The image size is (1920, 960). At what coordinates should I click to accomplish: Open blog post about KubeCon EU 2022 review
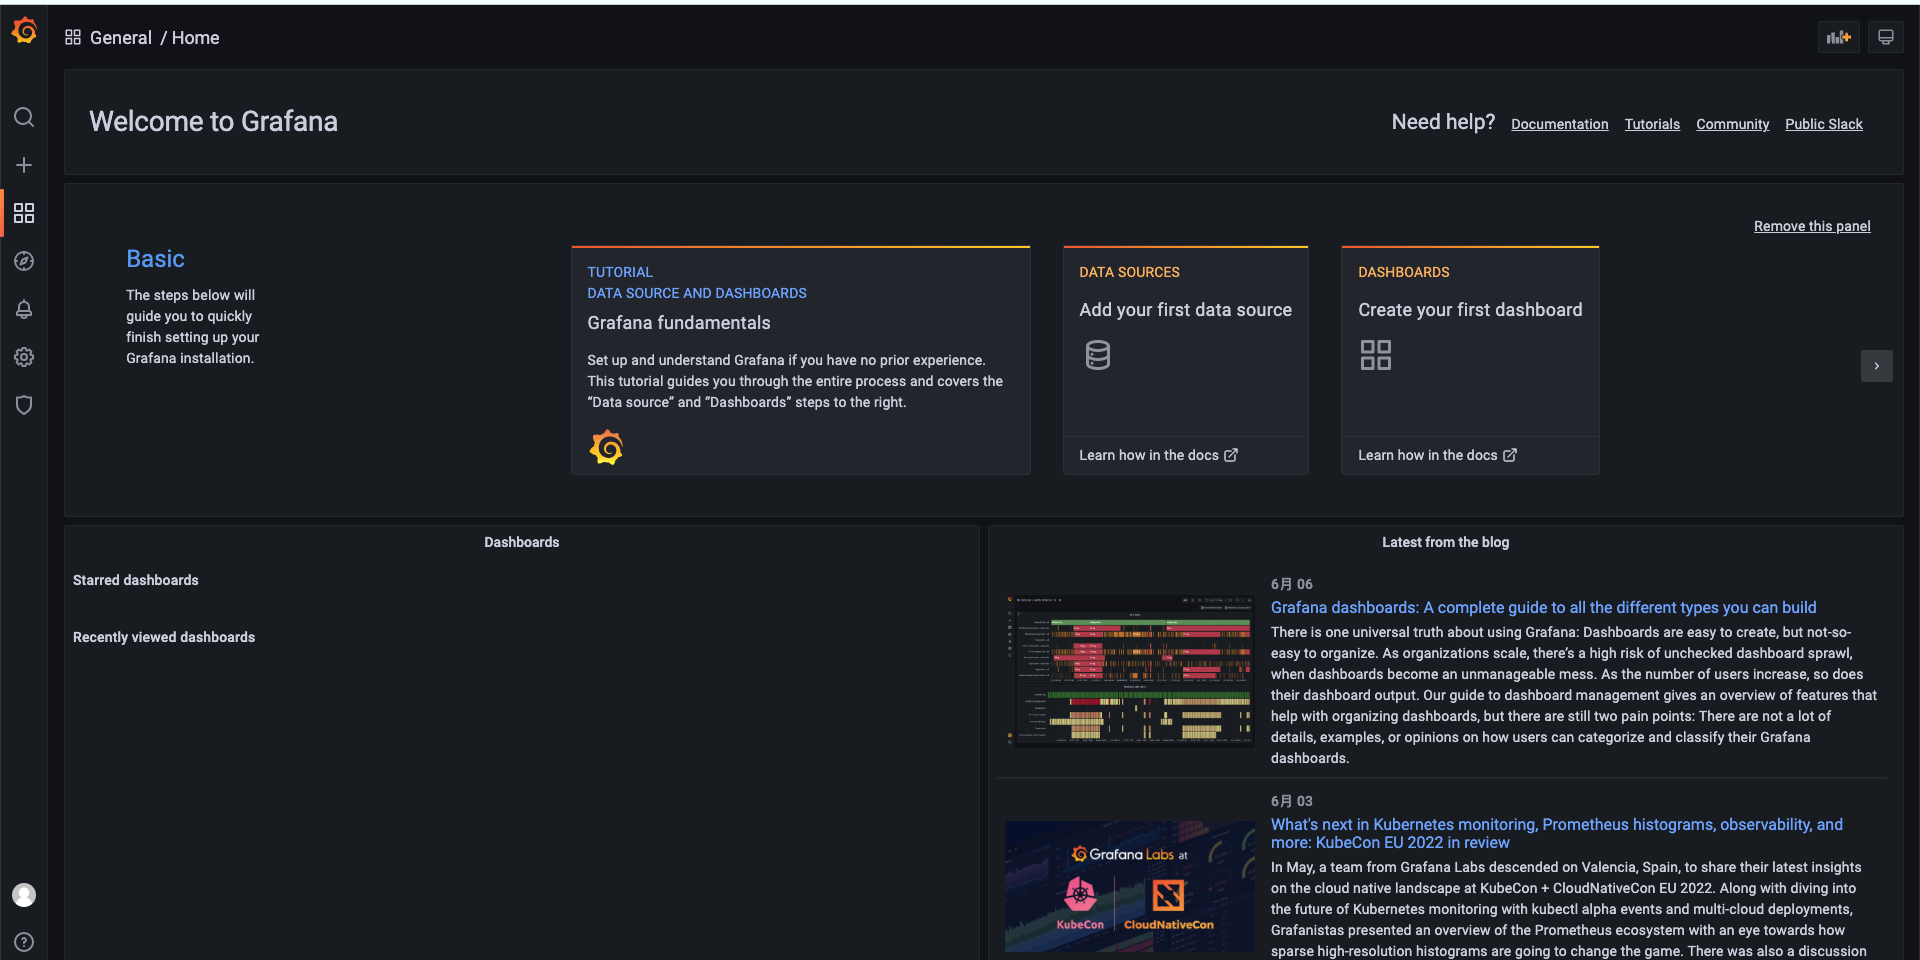tap(1557, 833)
